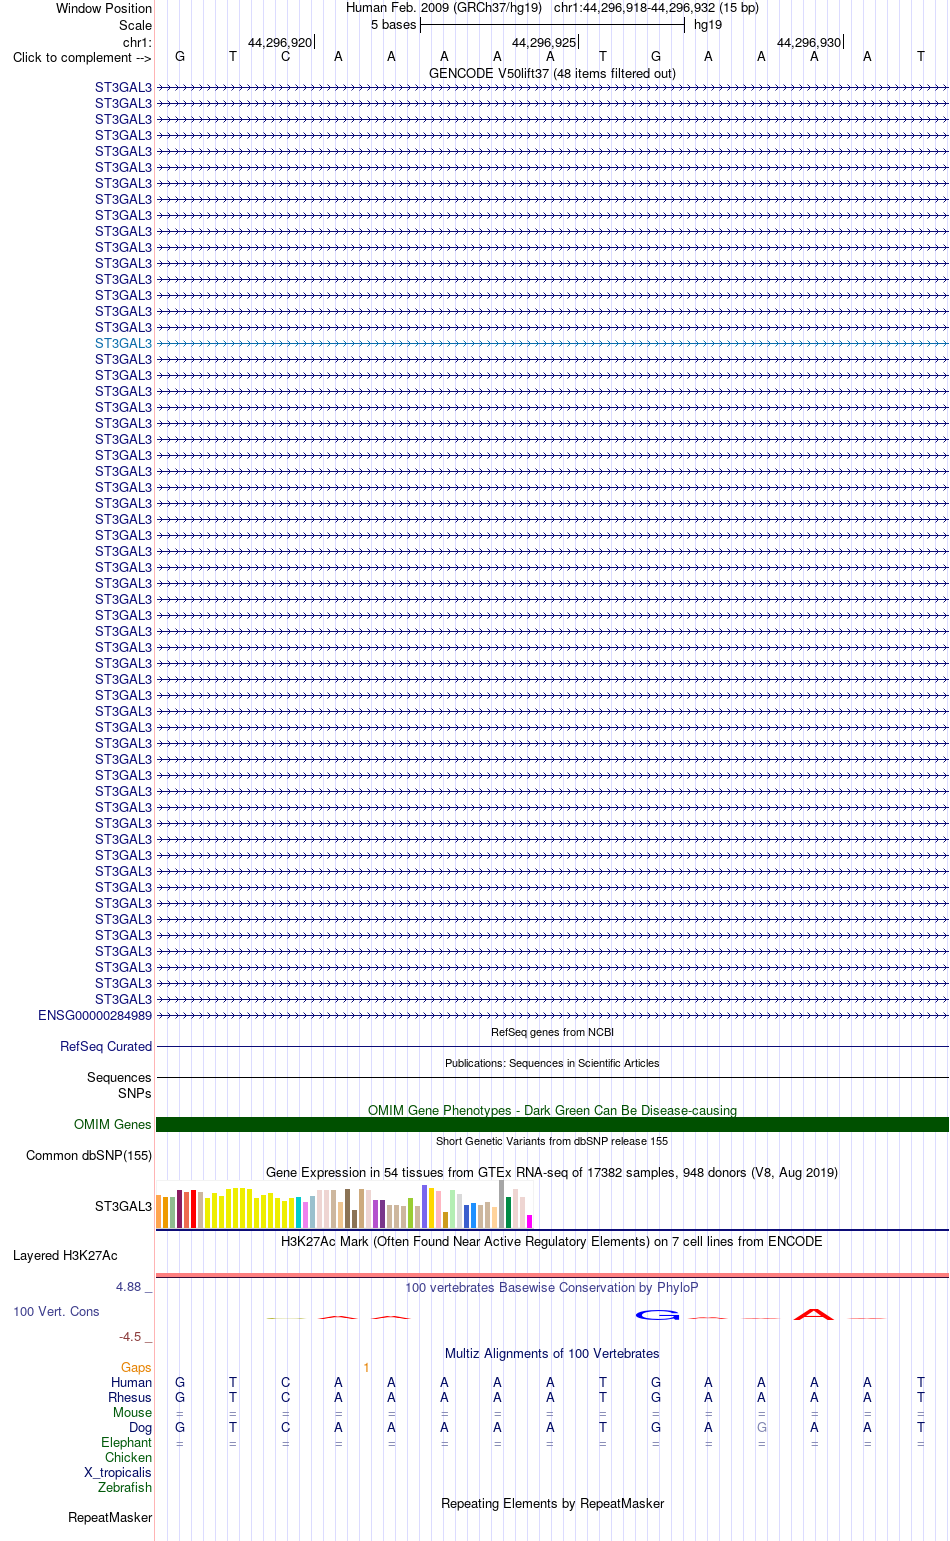Click the magenta bar at the GTEx chart end
This screenshot has width=950, height=1541.
coord(530,1221)
